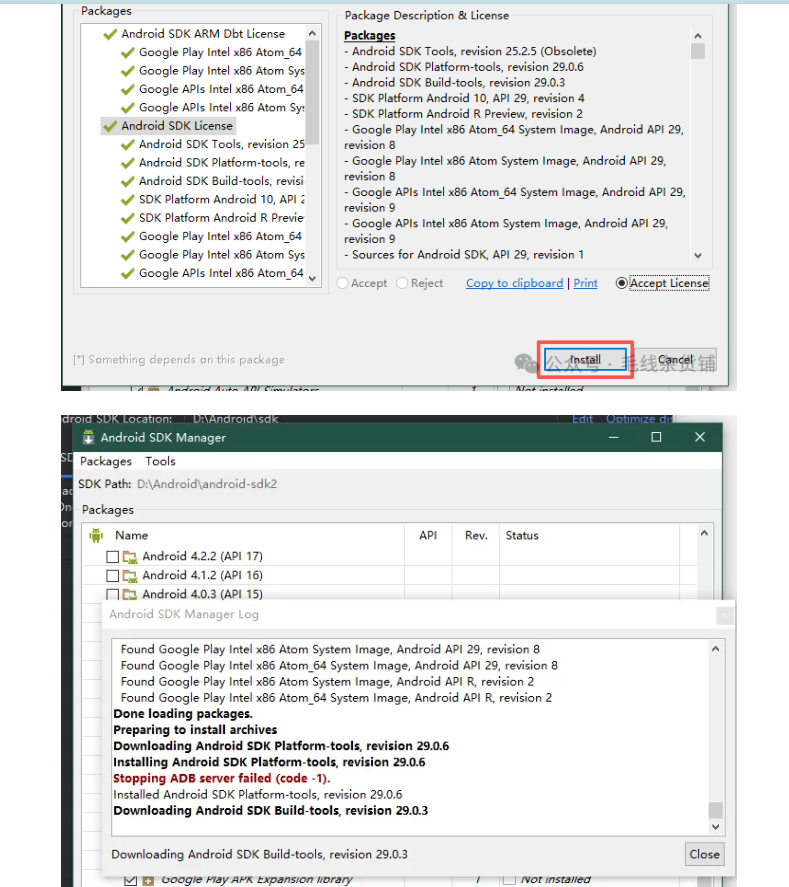789x887 pixels.
Task: Click Cancel in the license dialog
Action: coord(675,360)
